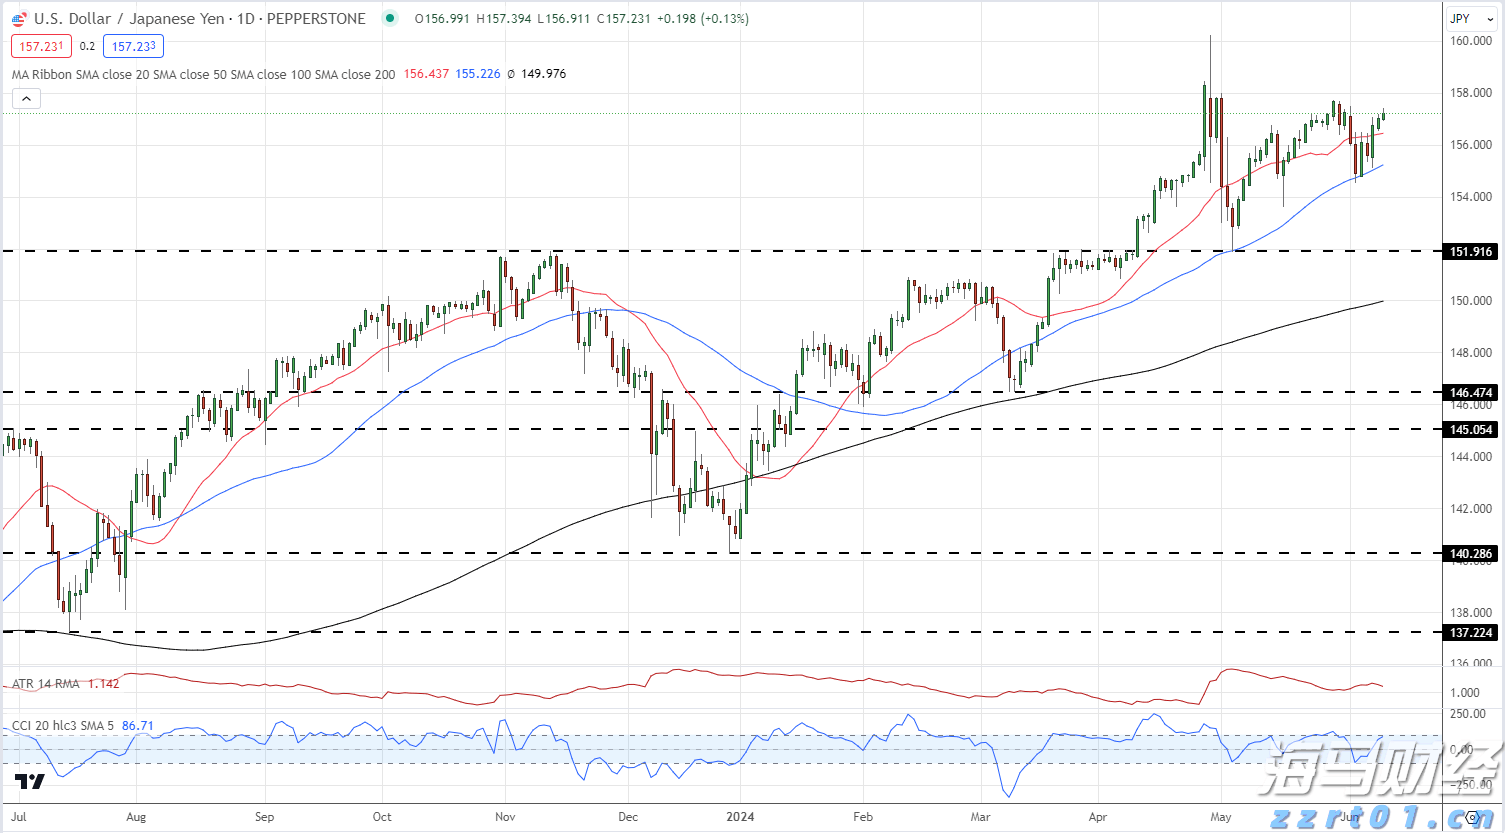
Task: Open chart settings hexagon gear icon
Action: pos(1471,817)
